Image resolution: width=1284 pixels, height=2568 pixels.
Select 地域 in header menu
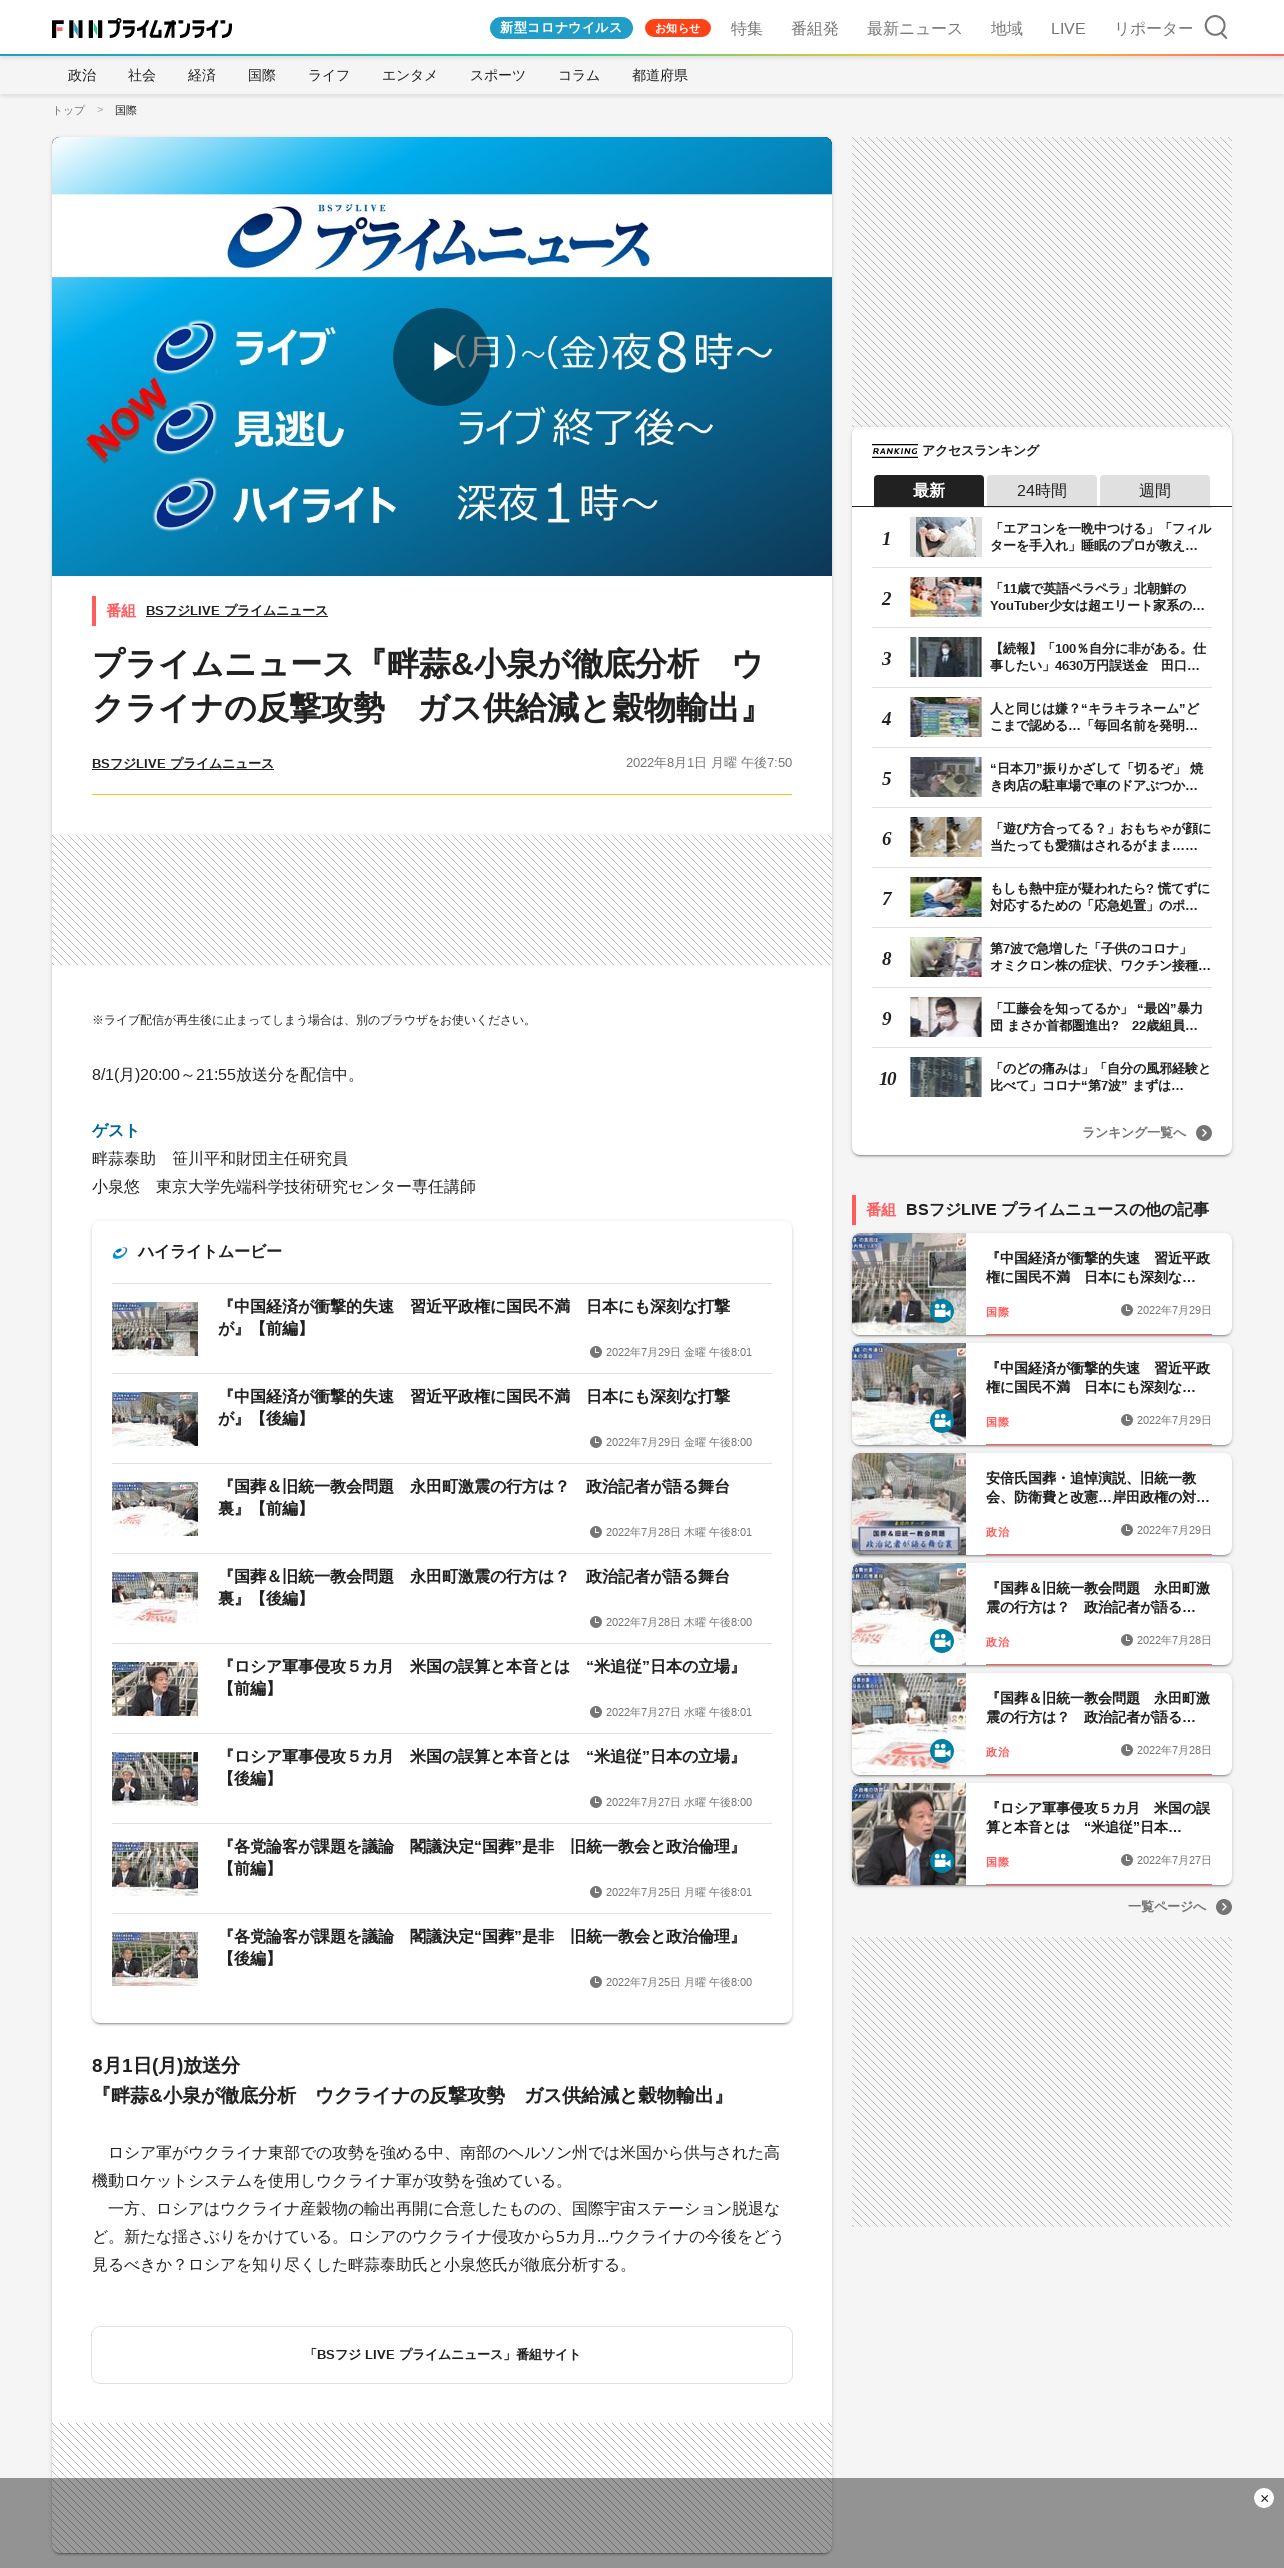(1007, 28)
